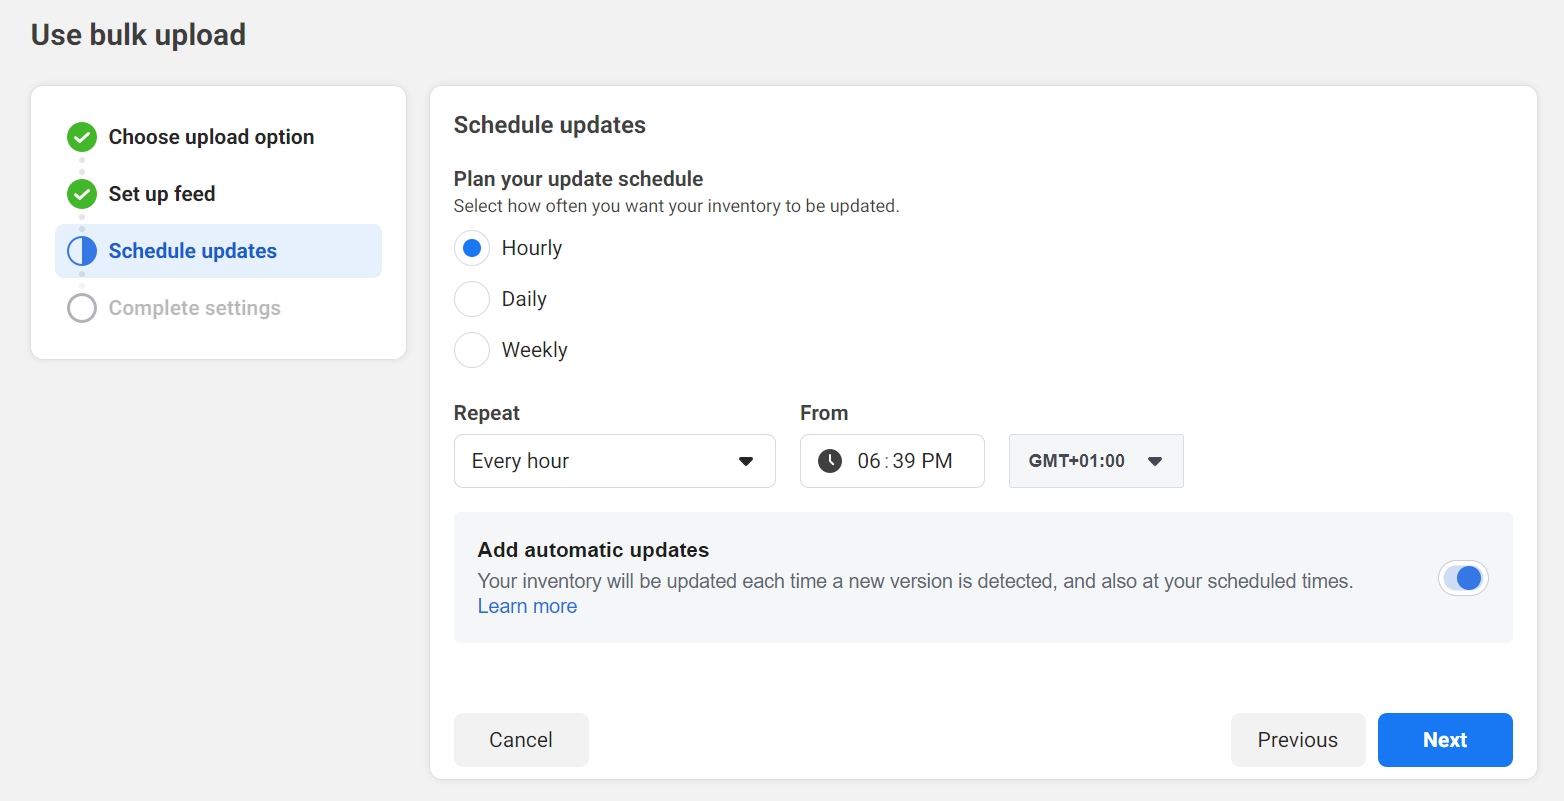
Task: Open the Schedule updates step
Action: pos(192,251)
